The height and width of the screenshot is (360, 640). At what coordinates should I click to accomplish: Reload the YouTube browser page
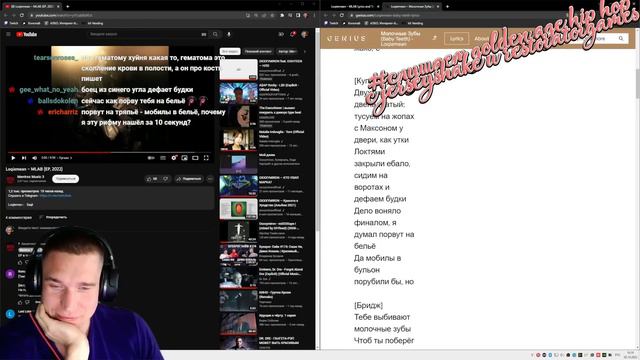(22, 15)
